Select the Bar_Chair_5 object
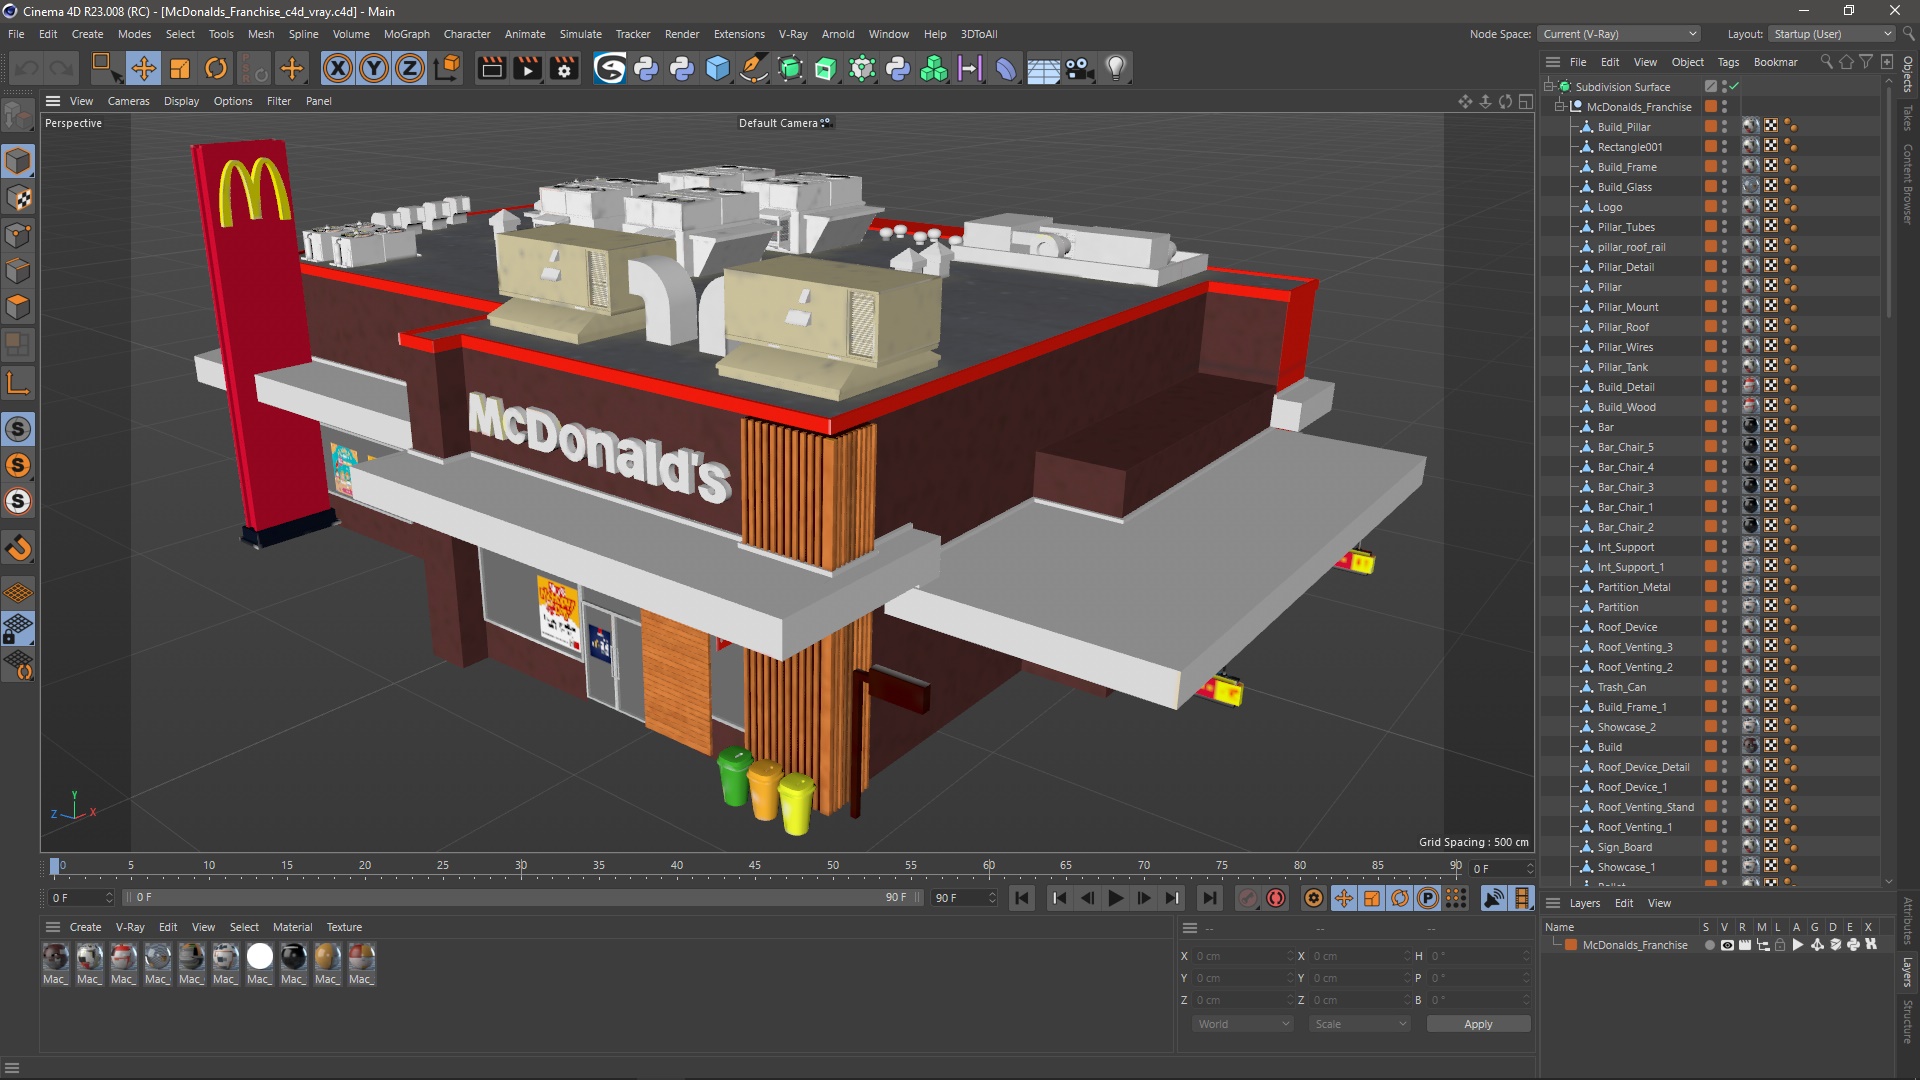 [1625, 447]
